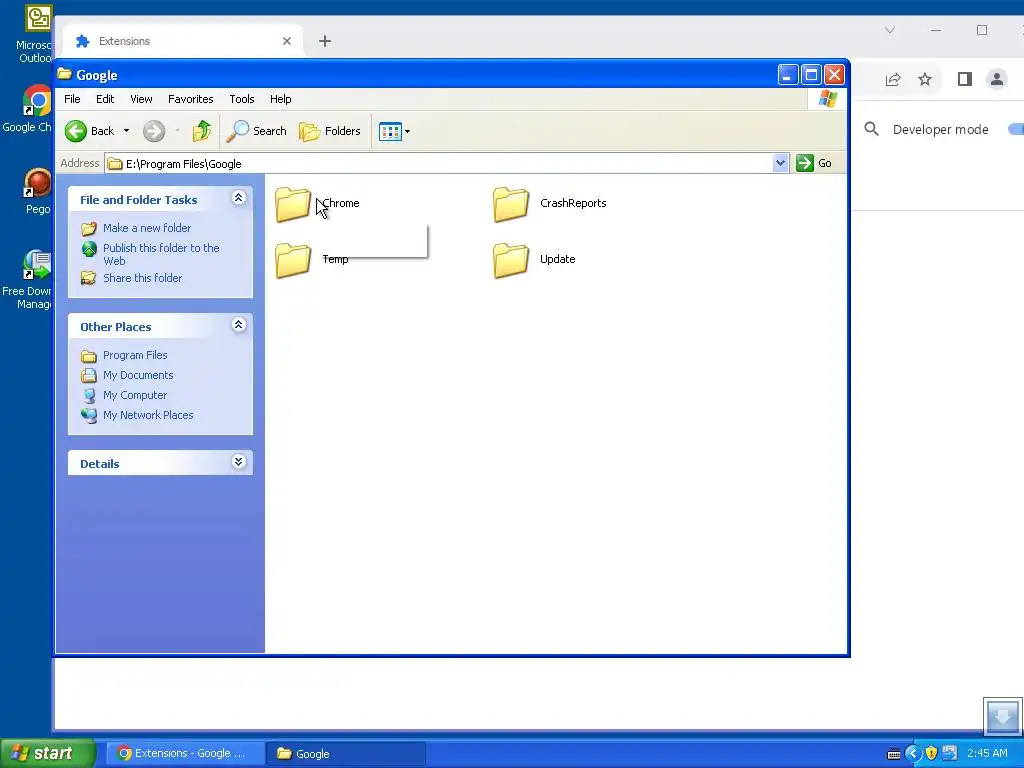Viewport: 1024px width, 768px height.
Task: Click the tray icon beside the clock
Action: pos(950,754)
